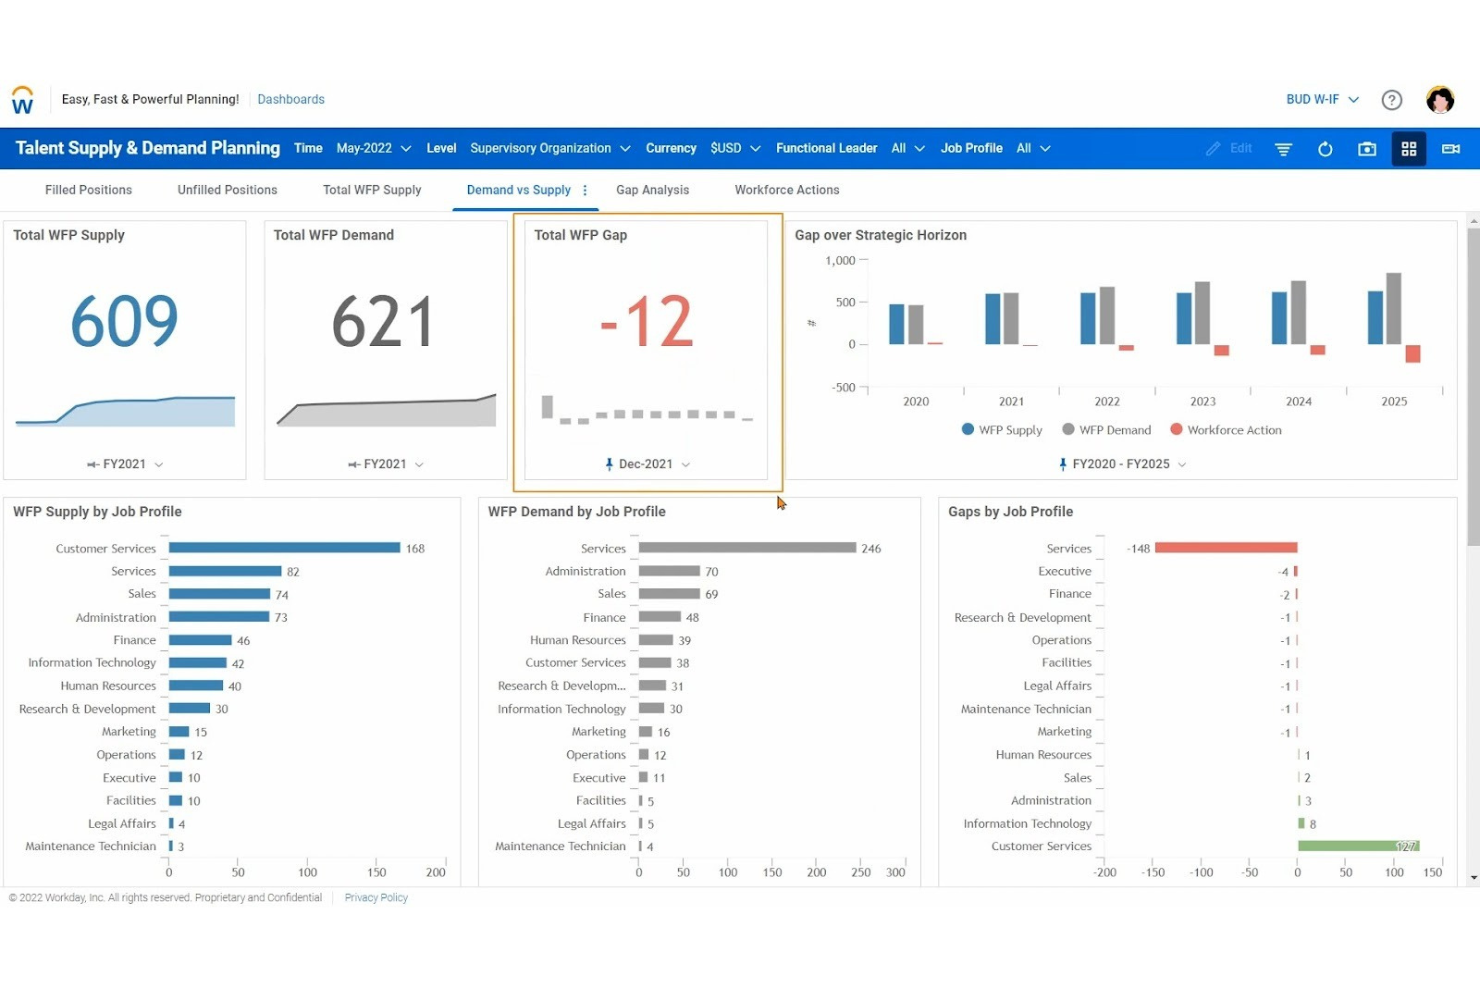Screen dimensions: 1480x987
Task: Switch to the Gap Analysis tab
Action: click(x=652, y=190)
